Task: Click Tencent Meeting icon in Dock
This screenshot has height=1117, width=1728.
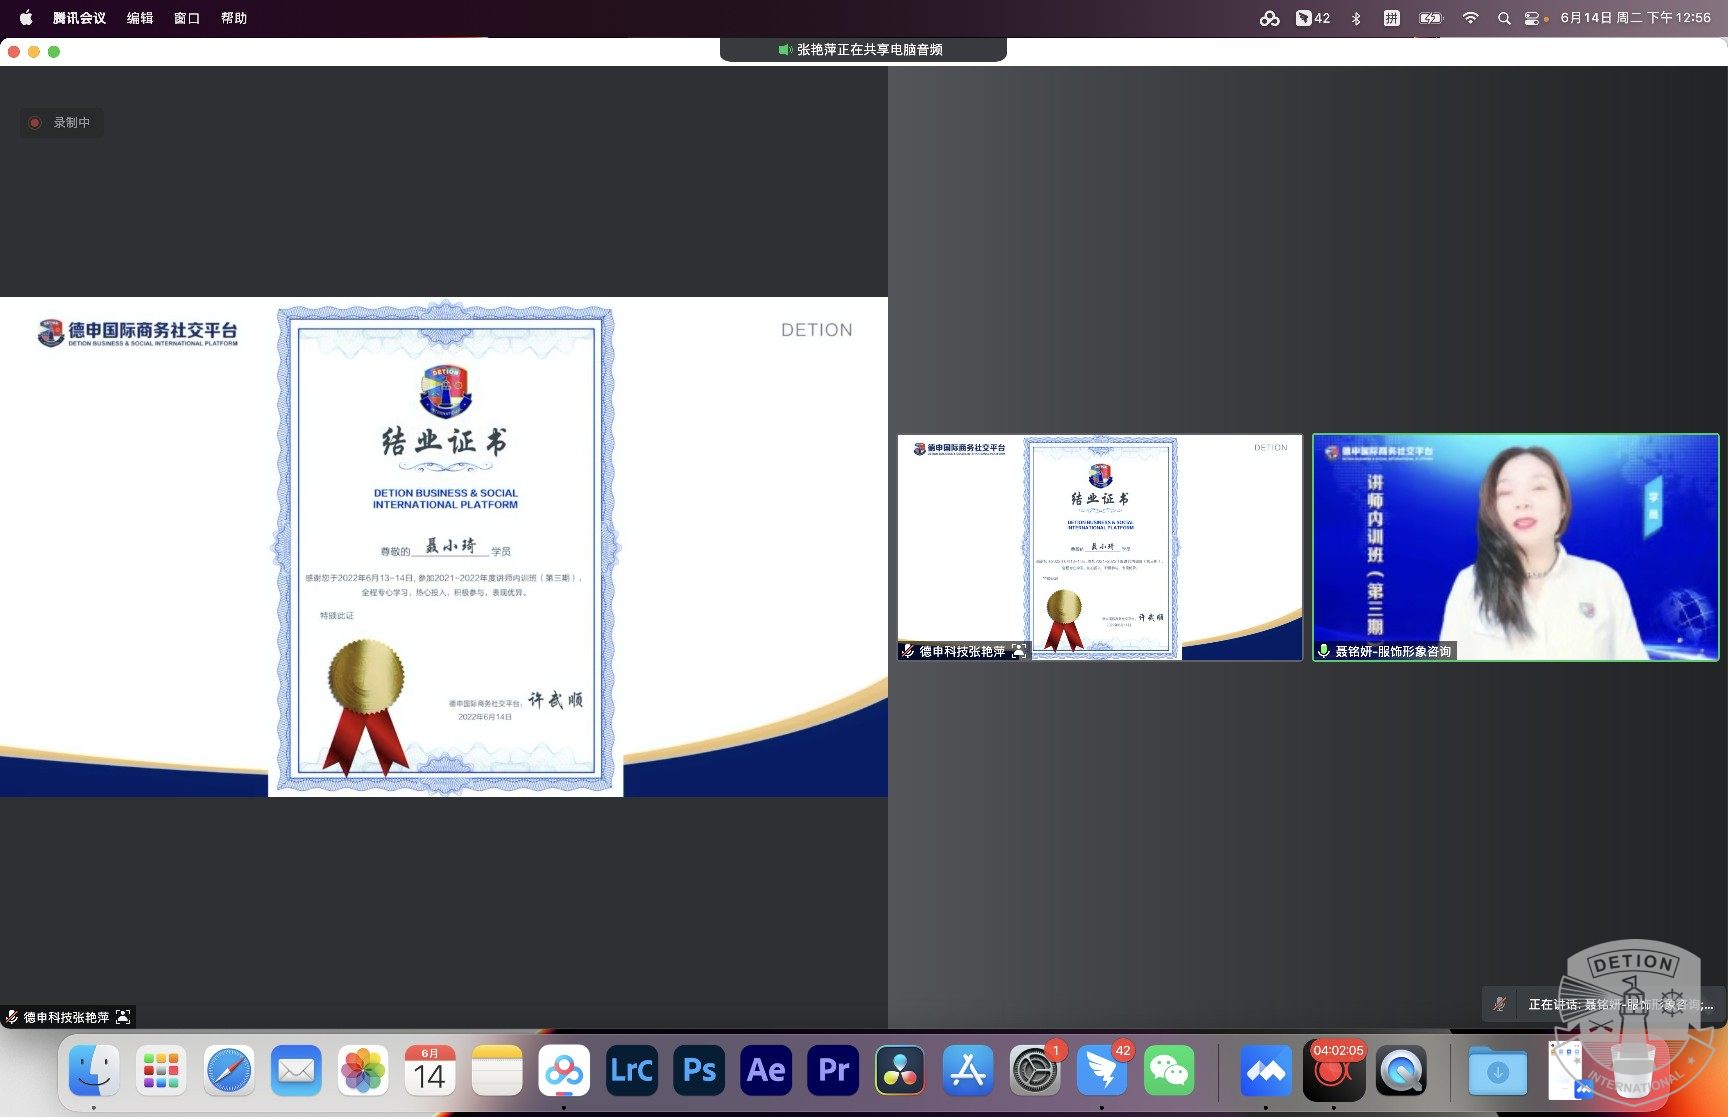Action: [x=1266, y=1071]
